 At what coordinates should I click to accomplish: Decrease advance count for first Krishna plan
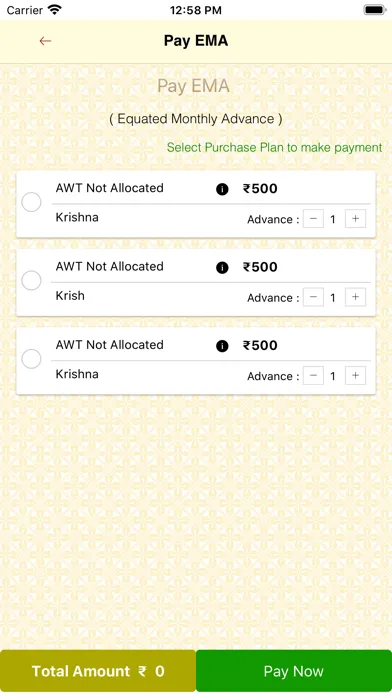click(313, 219)
